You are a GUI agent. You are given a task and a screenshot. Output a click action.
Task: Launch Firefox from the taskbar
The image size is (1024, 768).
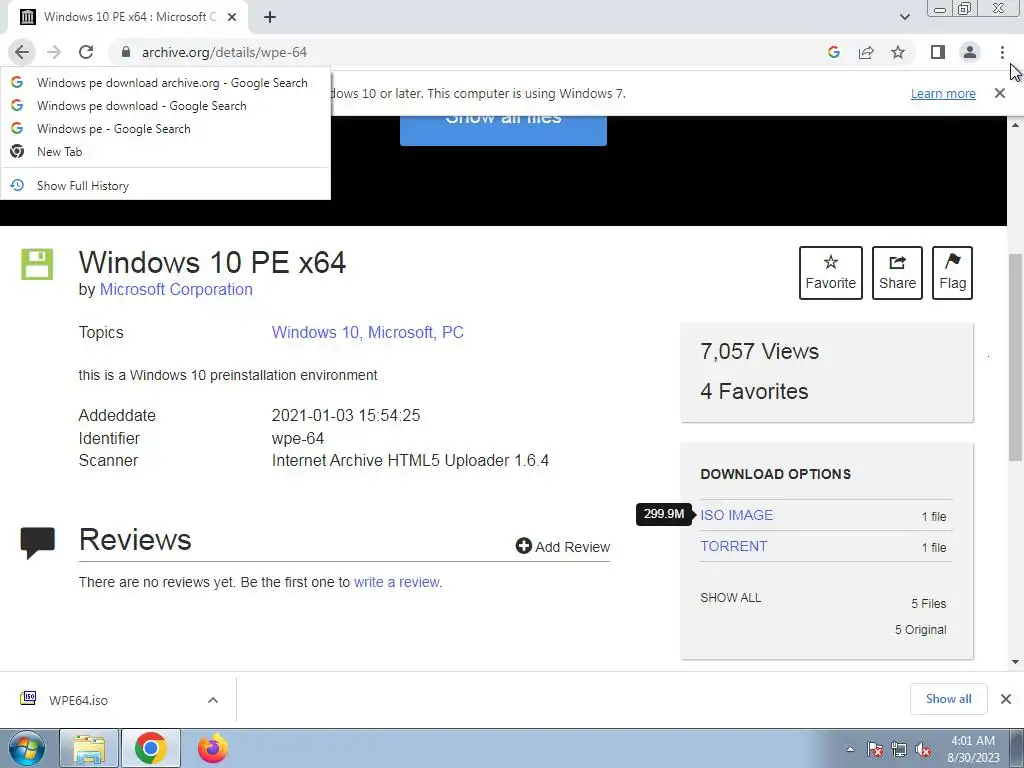tap(213, 748)
